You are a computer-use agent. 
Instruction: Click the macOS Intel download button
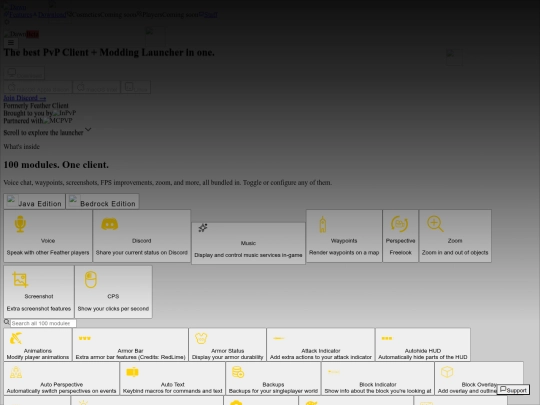tap(97, 87)
